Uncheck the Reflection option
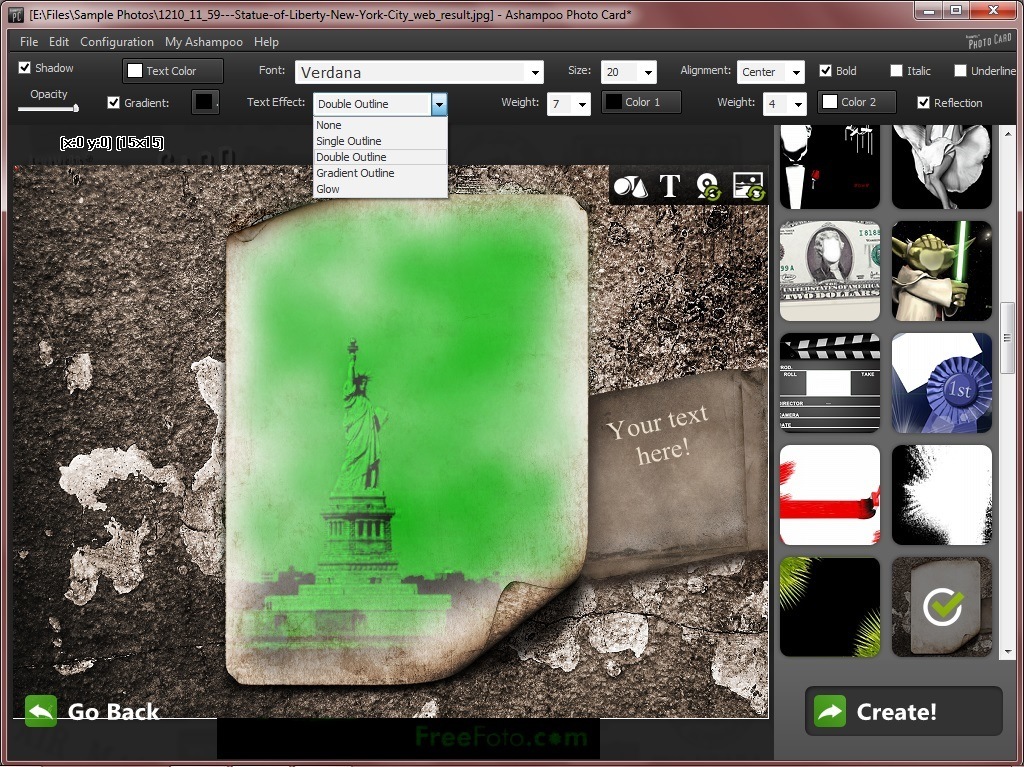Screen dimensions: 1024x767 (x=924, y=103)
